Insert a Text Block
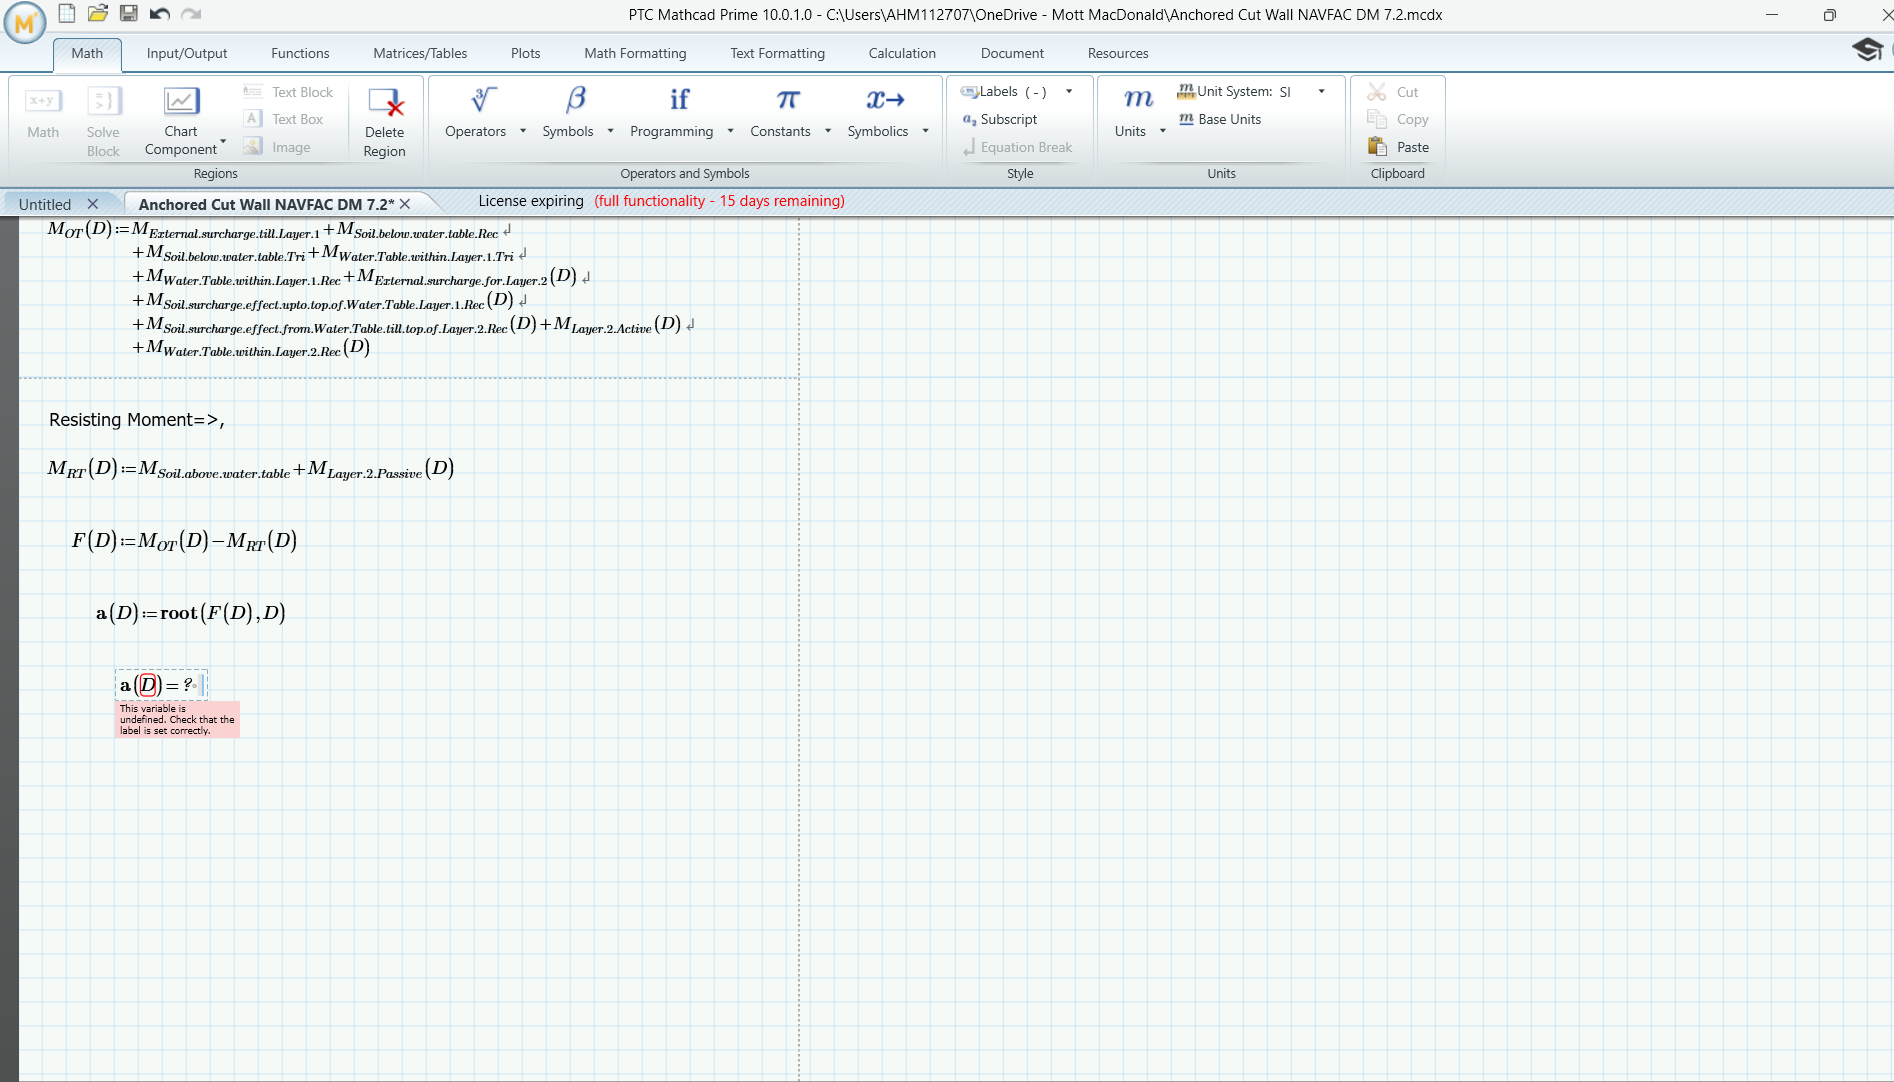The image size is (1894, 1082). click(288, 91)
